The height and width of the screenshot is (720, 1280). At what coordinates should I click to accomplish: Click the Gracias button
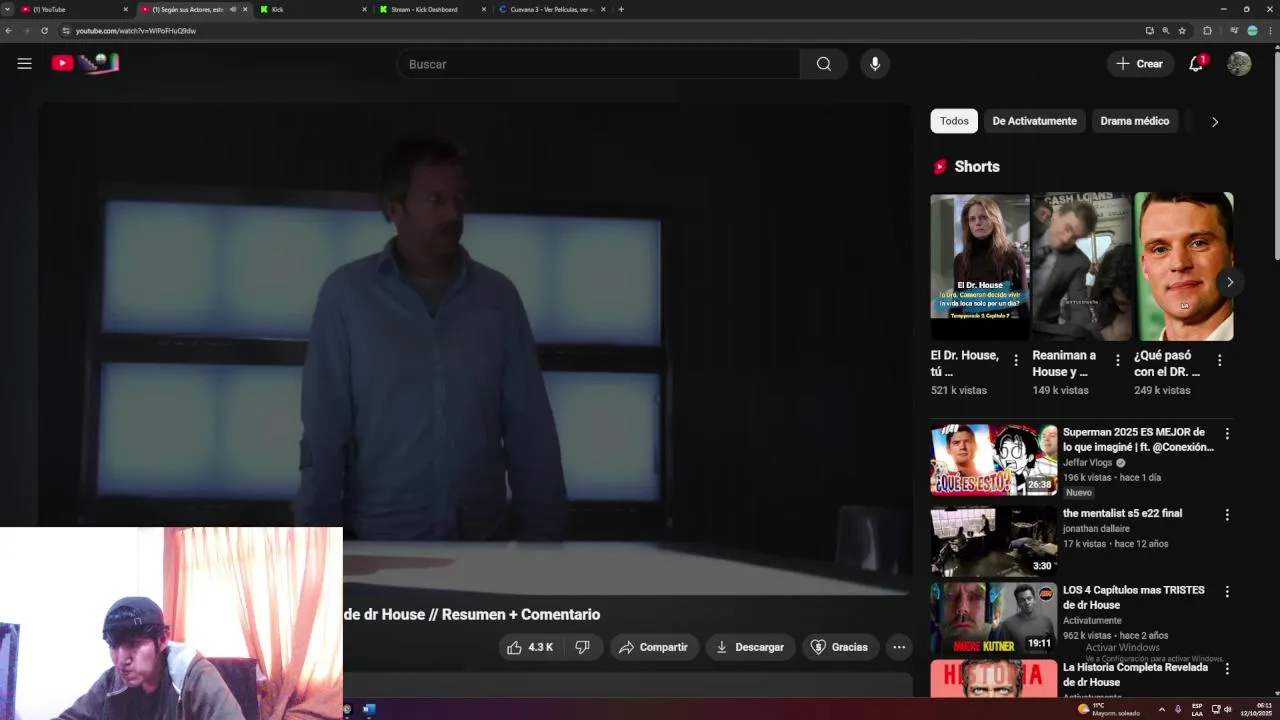[839, 647]
